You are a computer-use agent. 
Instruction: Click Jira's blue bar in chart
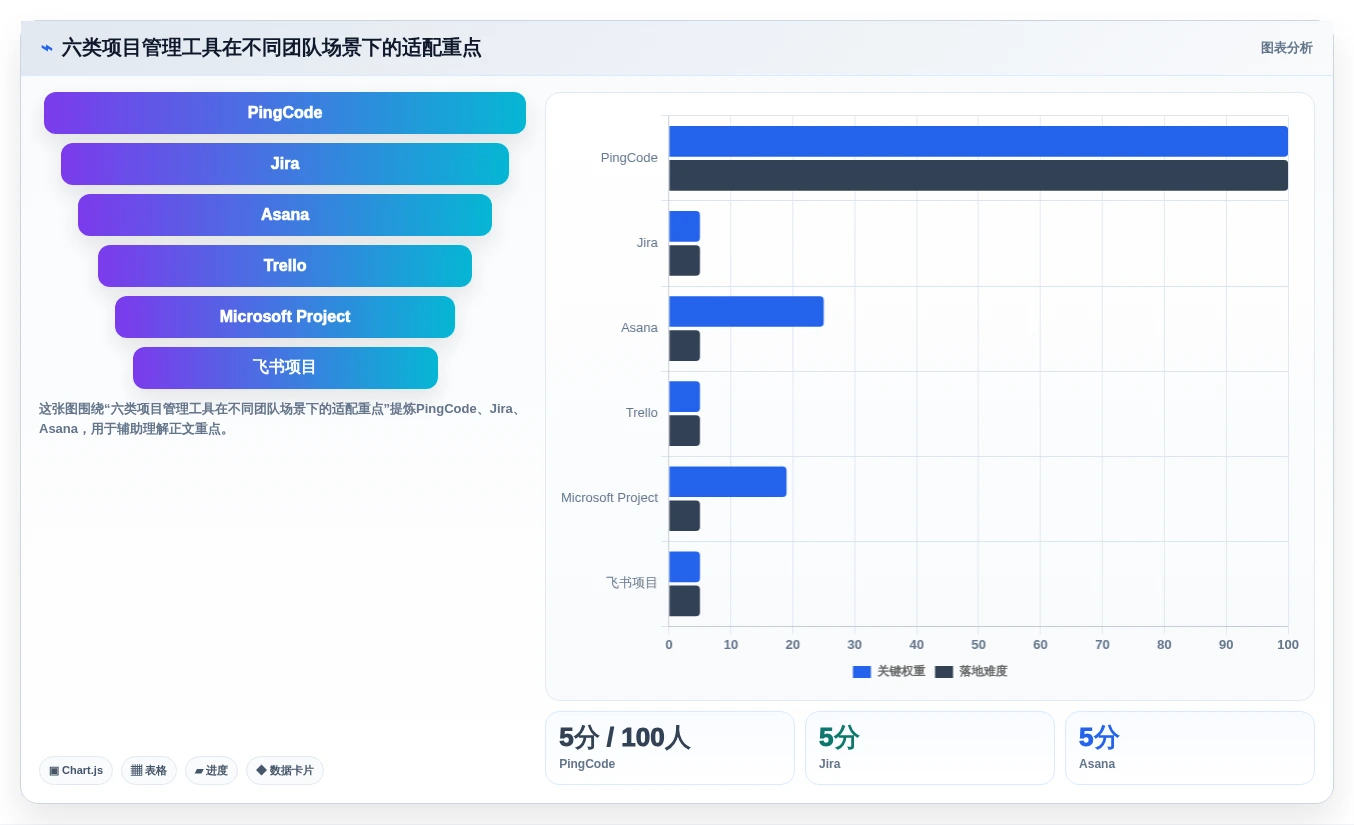tap(684, 226)
